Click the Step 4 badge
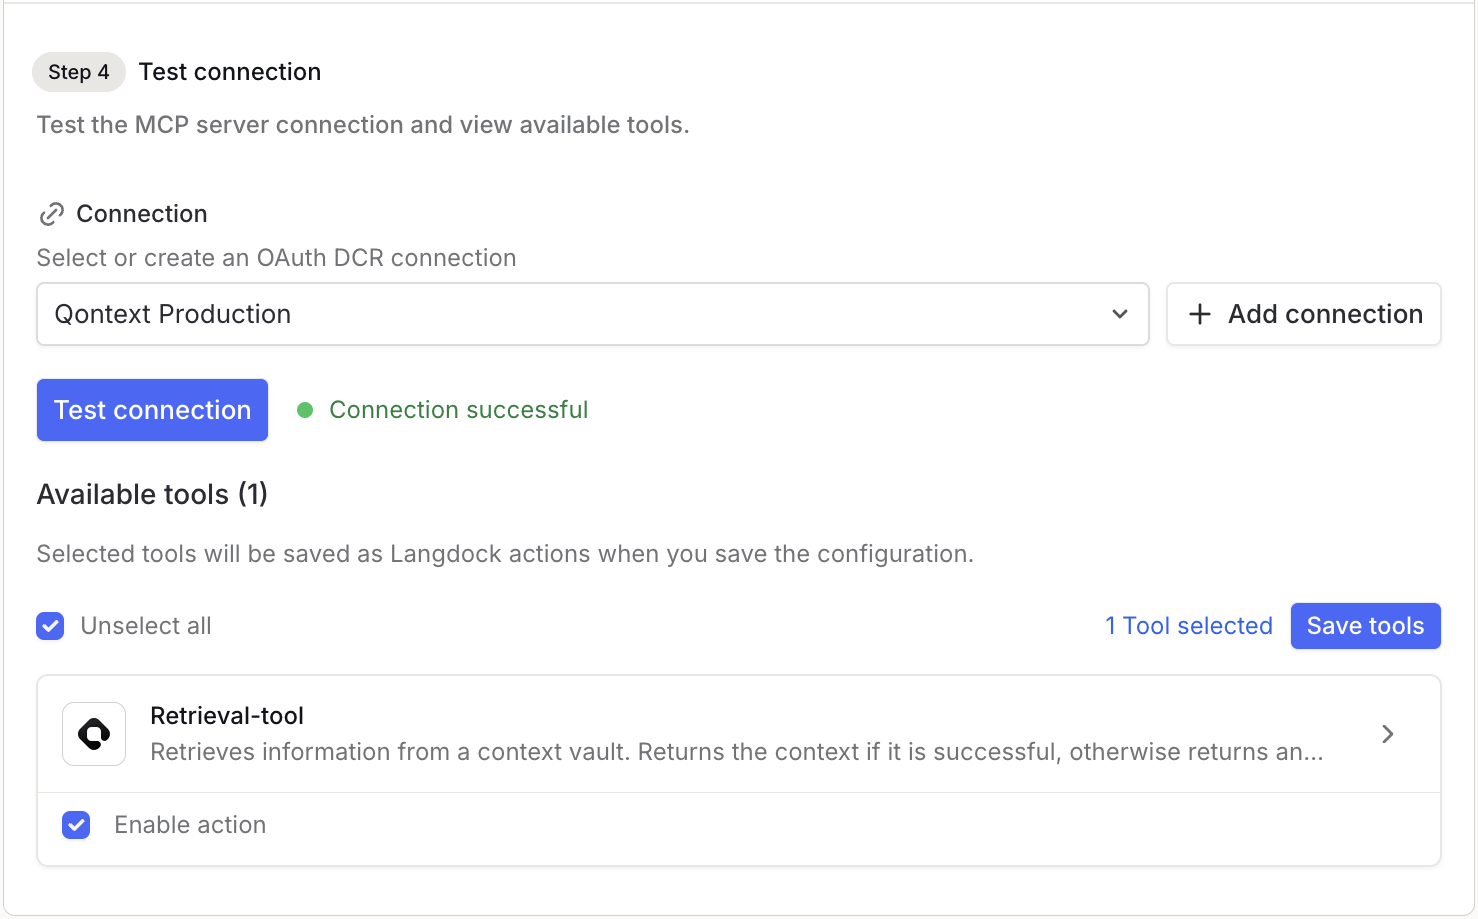 [78, 71]
